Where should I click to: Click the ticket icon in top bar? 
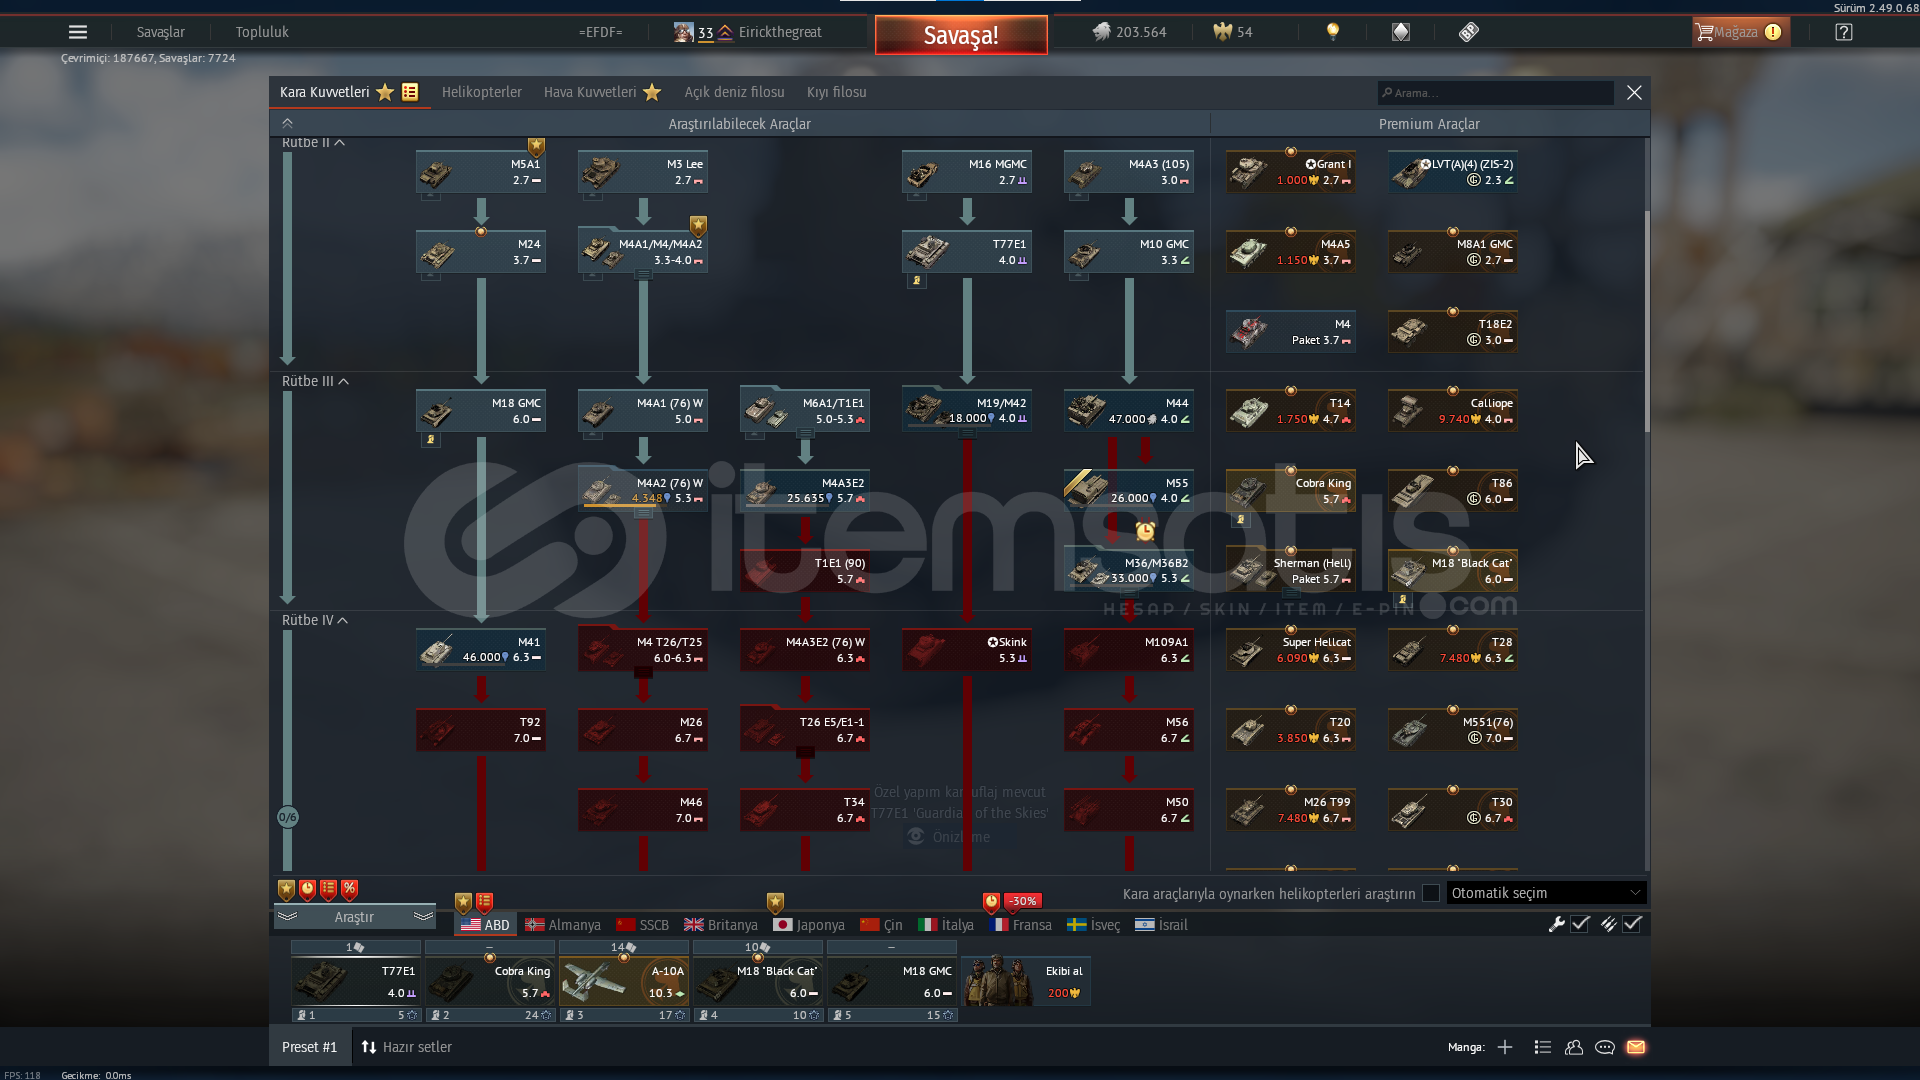click(x=1468, y=32)
